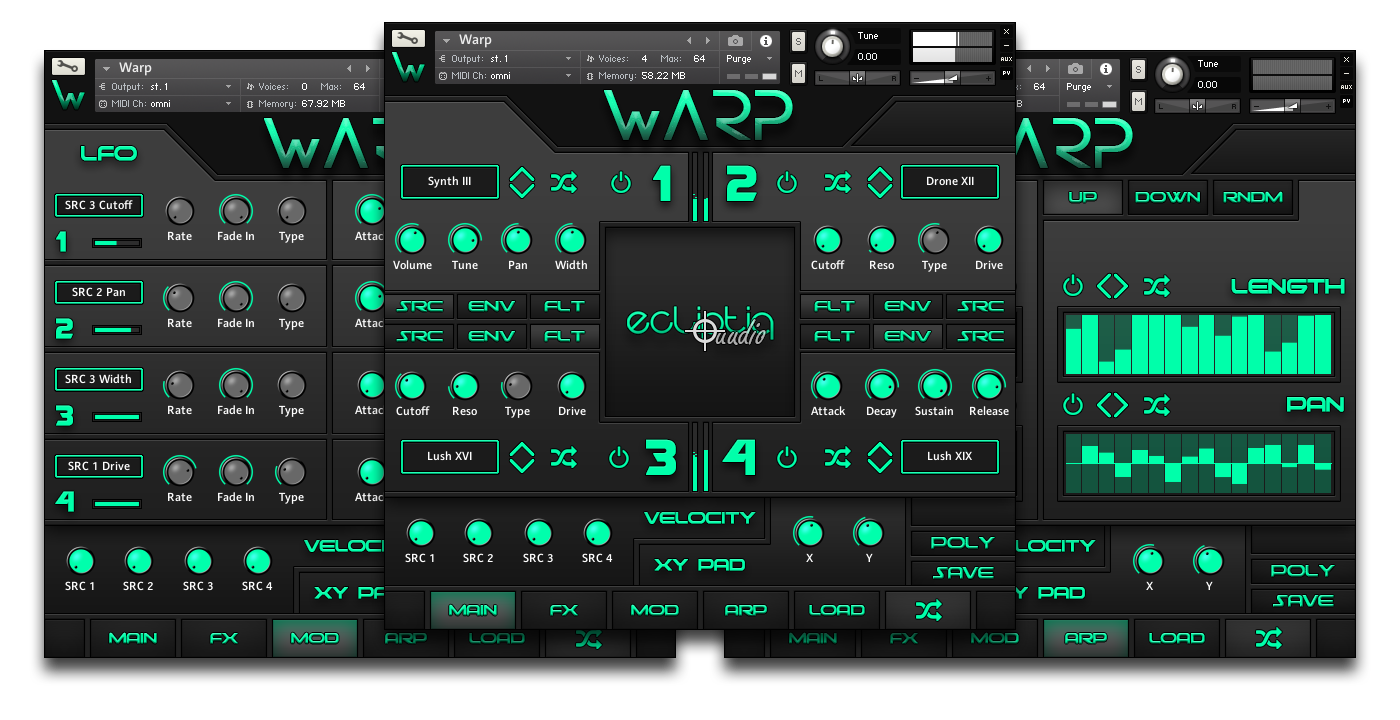Click the shuffle icon beside LOAD in right window
This screenshot has width=1400, height=720.
pyautogui.click(x=1268, y=637)
